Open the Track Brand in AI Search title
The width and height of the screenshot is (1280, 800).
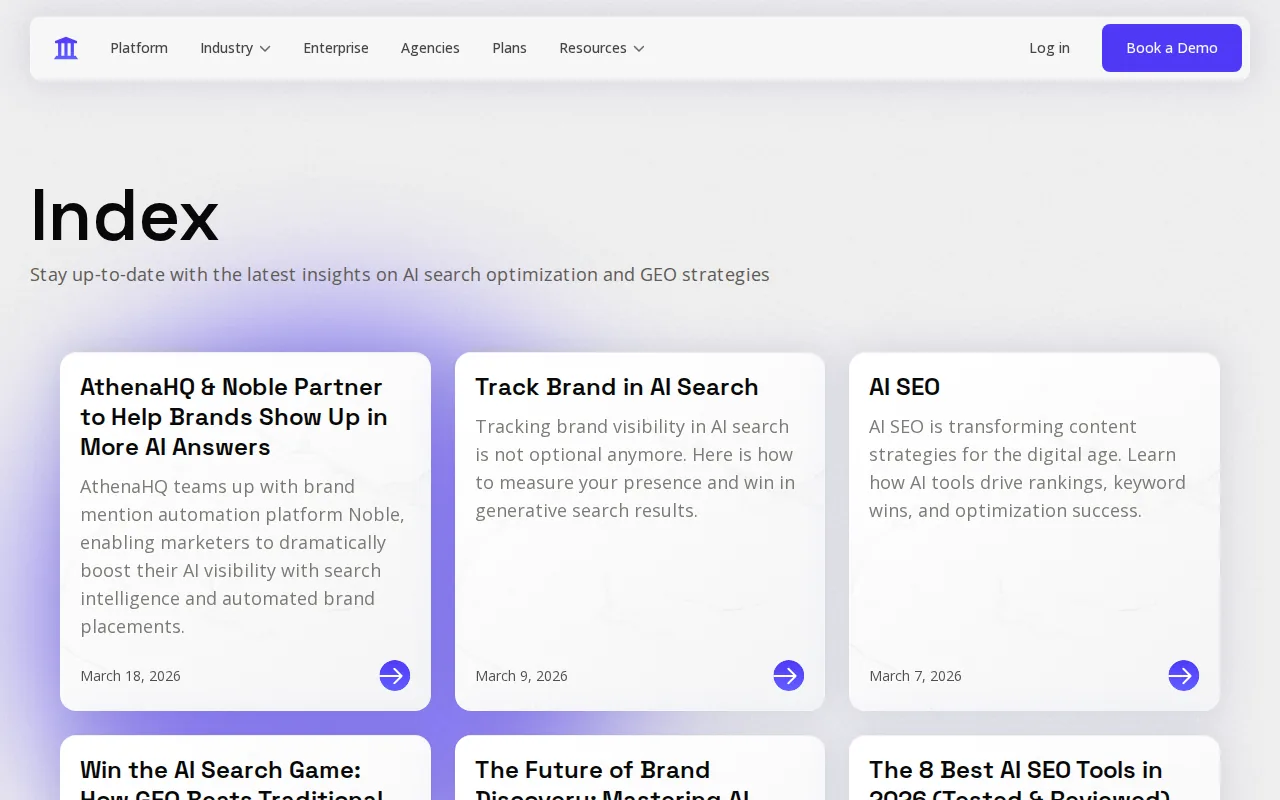617,387
